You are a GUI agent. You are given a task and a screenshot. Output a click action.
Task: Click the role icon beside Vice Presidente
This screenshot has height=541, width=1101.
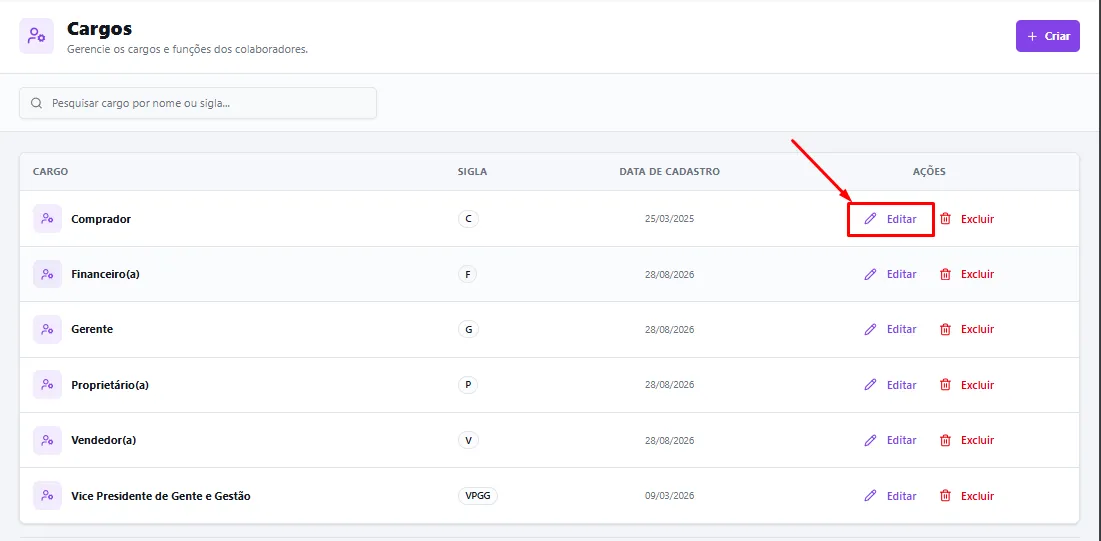point(47,496)
